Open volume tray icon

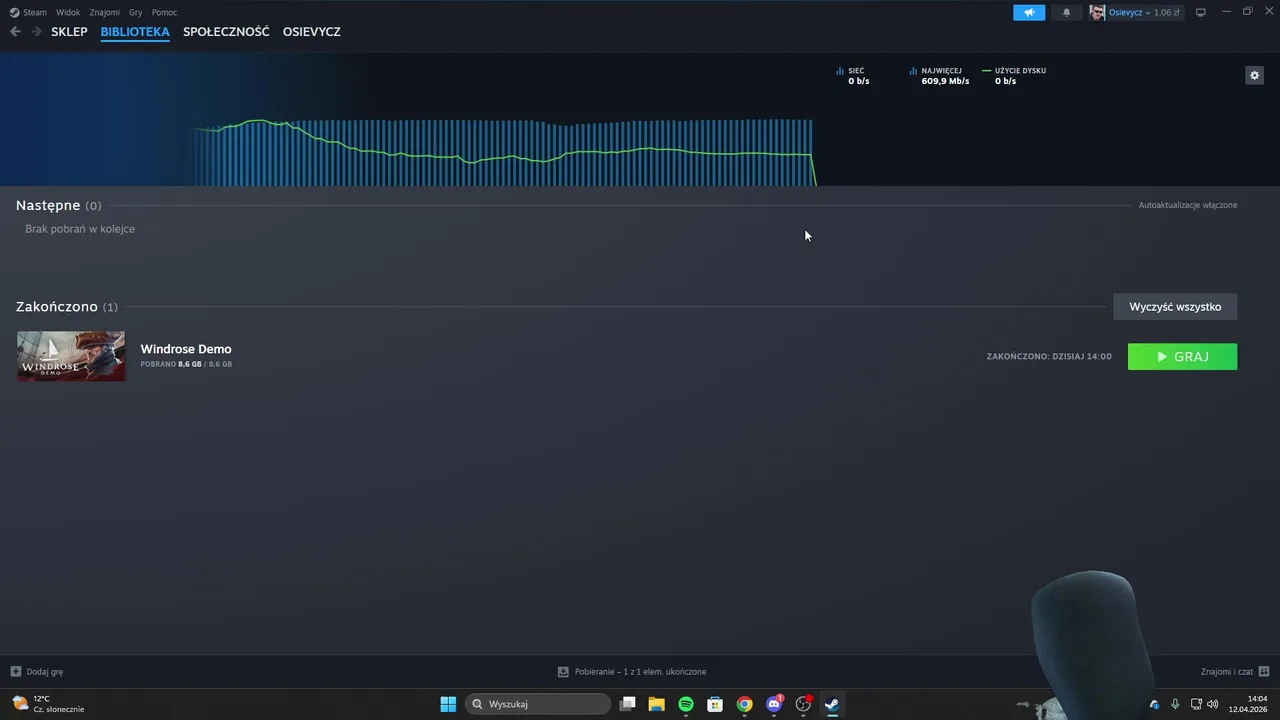pyautogui.click(x=1213, y=704)
